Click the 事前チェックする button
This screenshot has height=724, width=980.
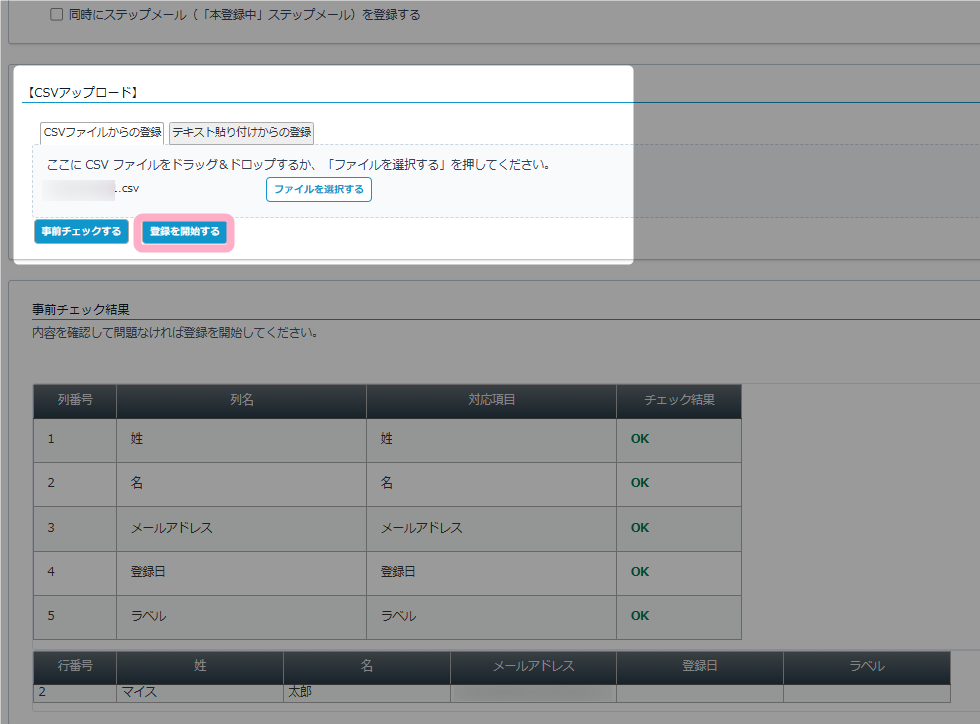(81, 232)
